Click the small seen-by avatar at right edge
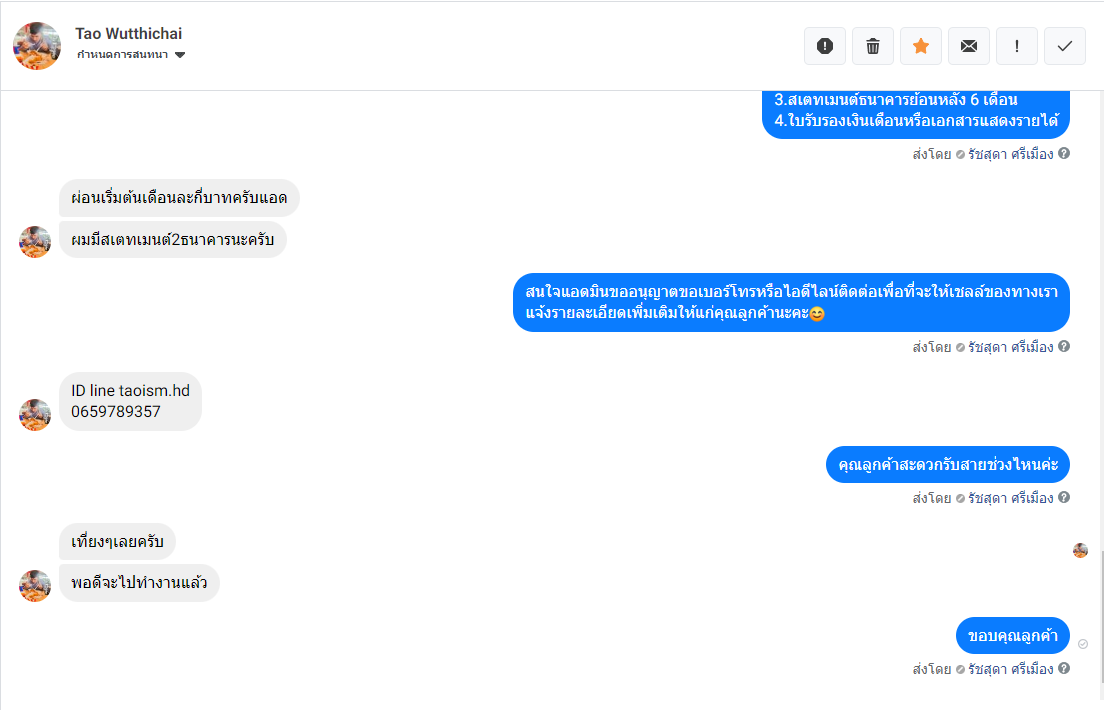Screen dimensions: 1104x710 tap(1080, 550)
